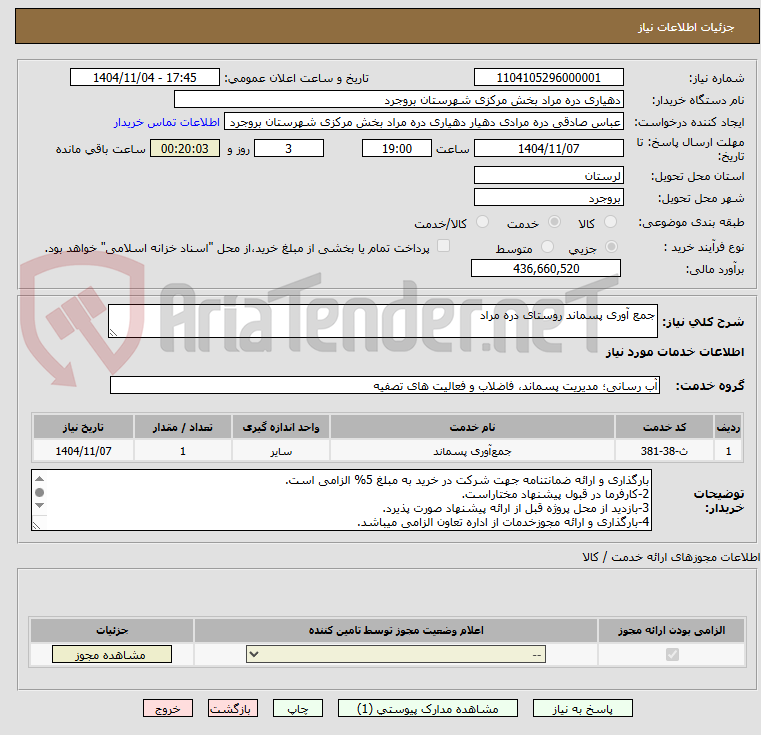Select the کالا radio button
The image size is (761, 735).
(x=610, y=222)
